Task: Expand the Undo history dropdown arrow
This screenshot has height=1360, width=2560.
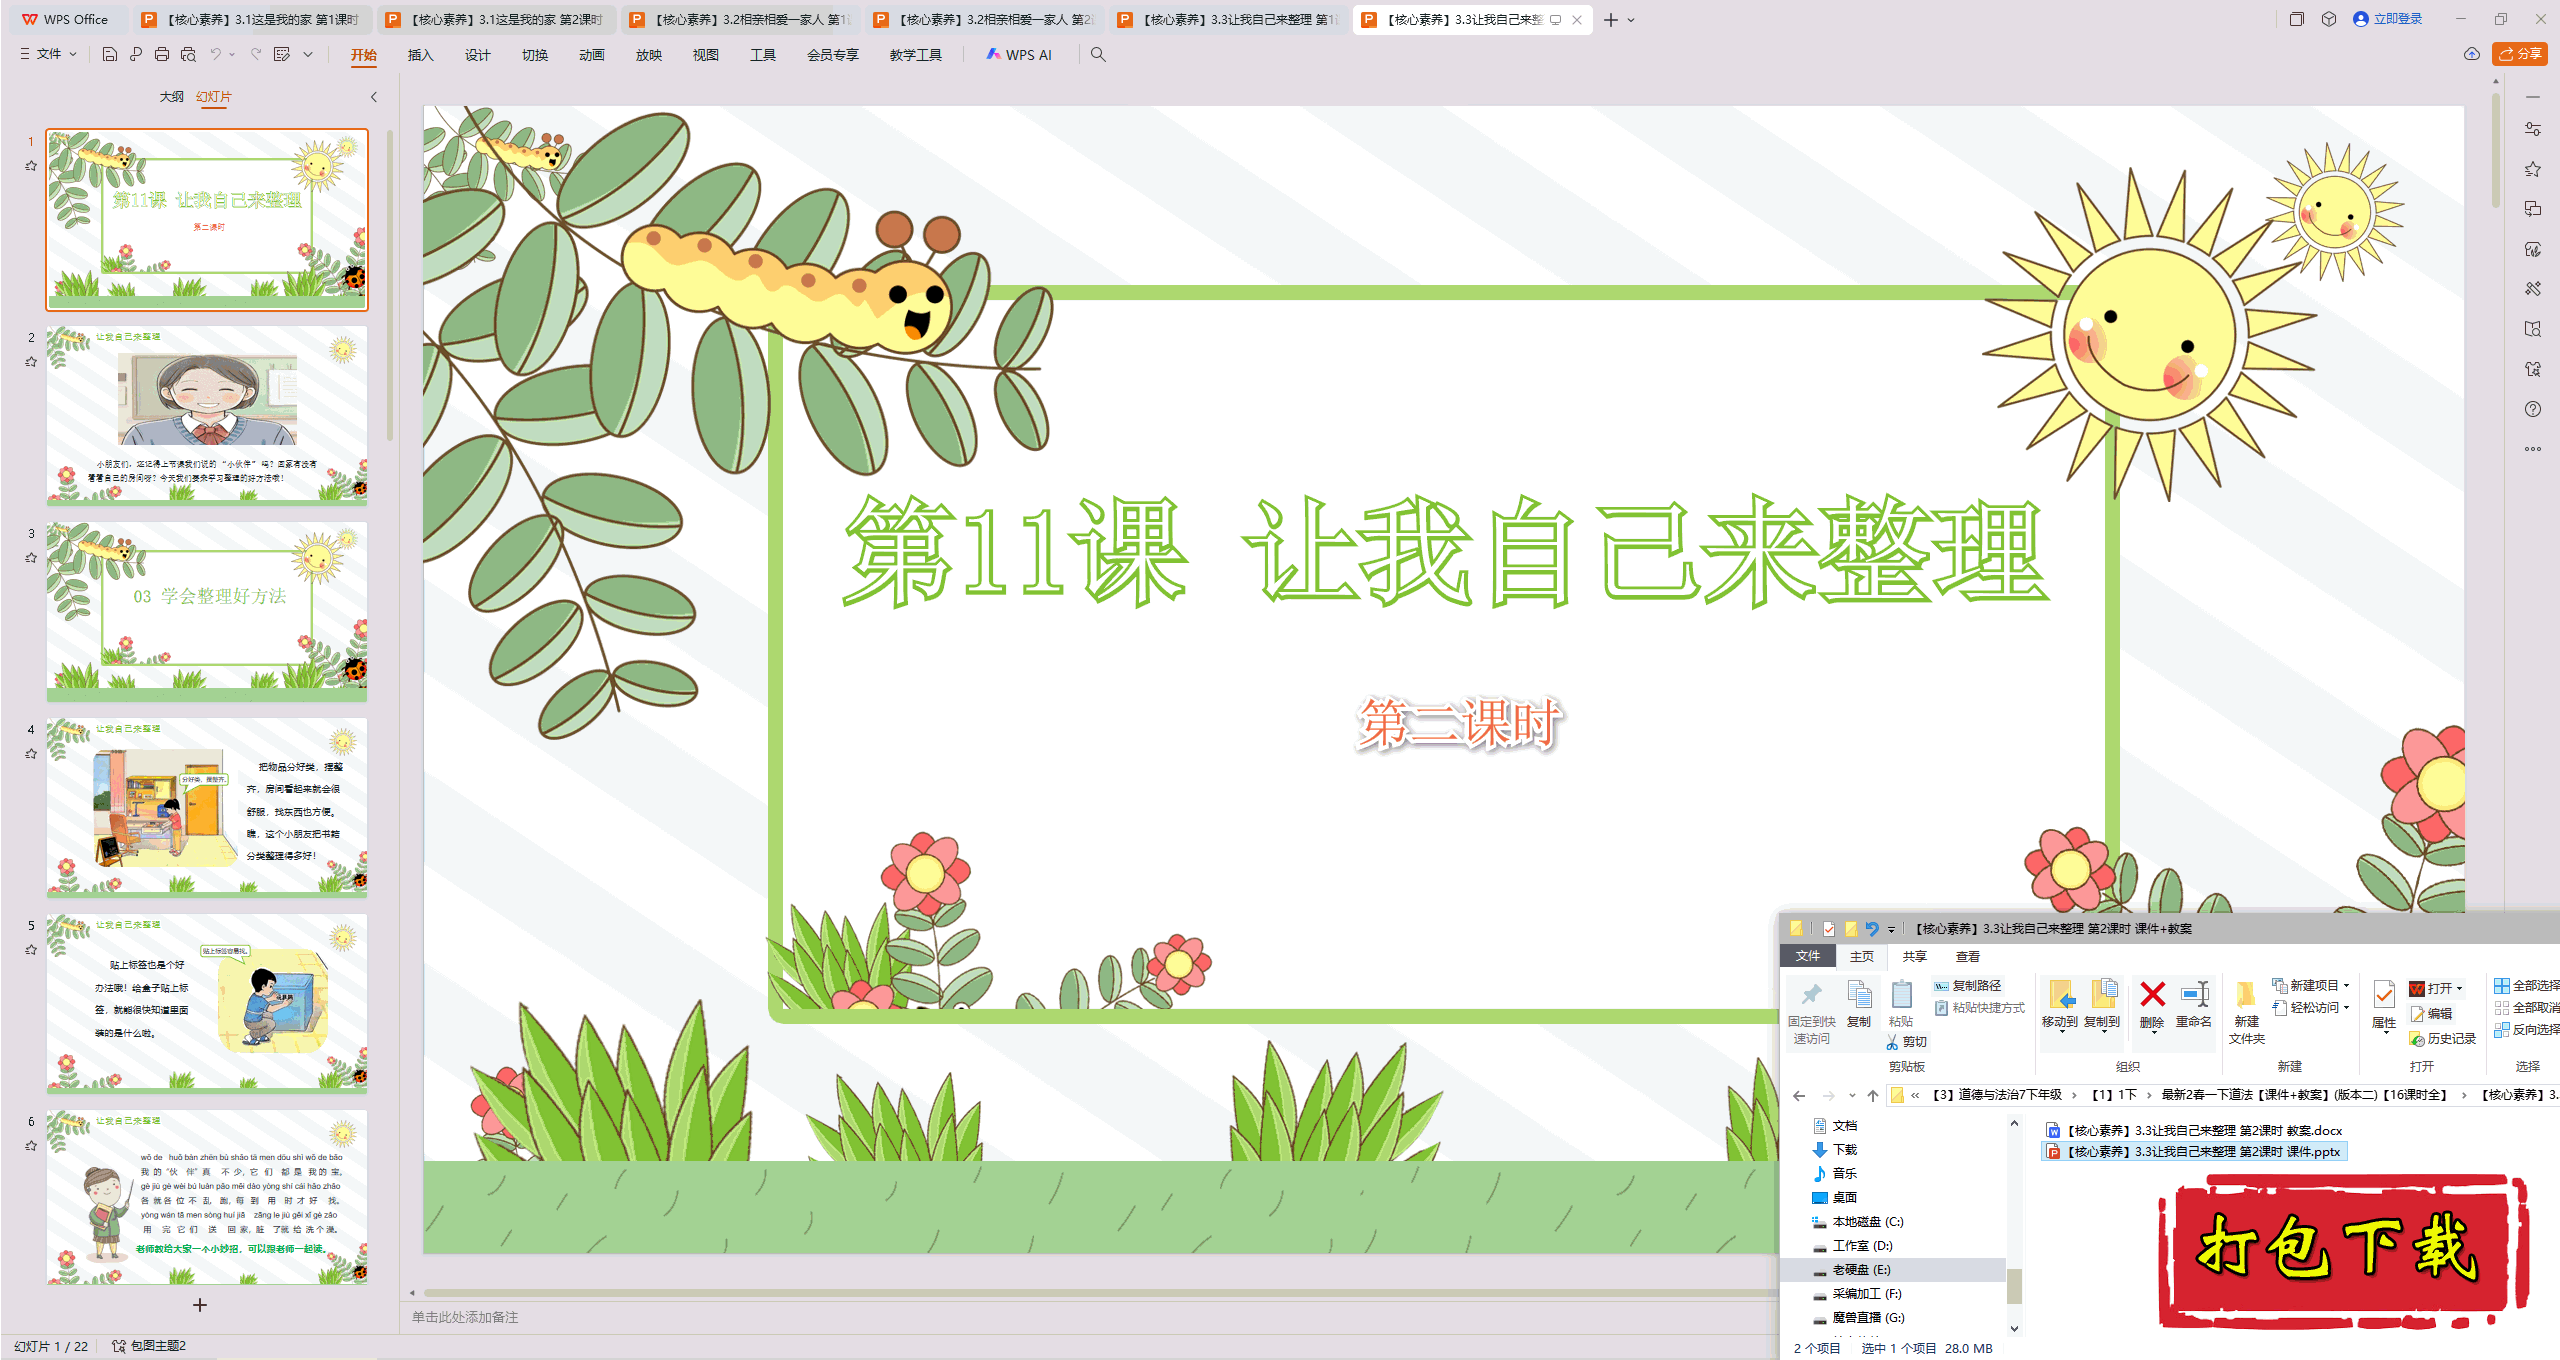Action: tap(232, 54)
